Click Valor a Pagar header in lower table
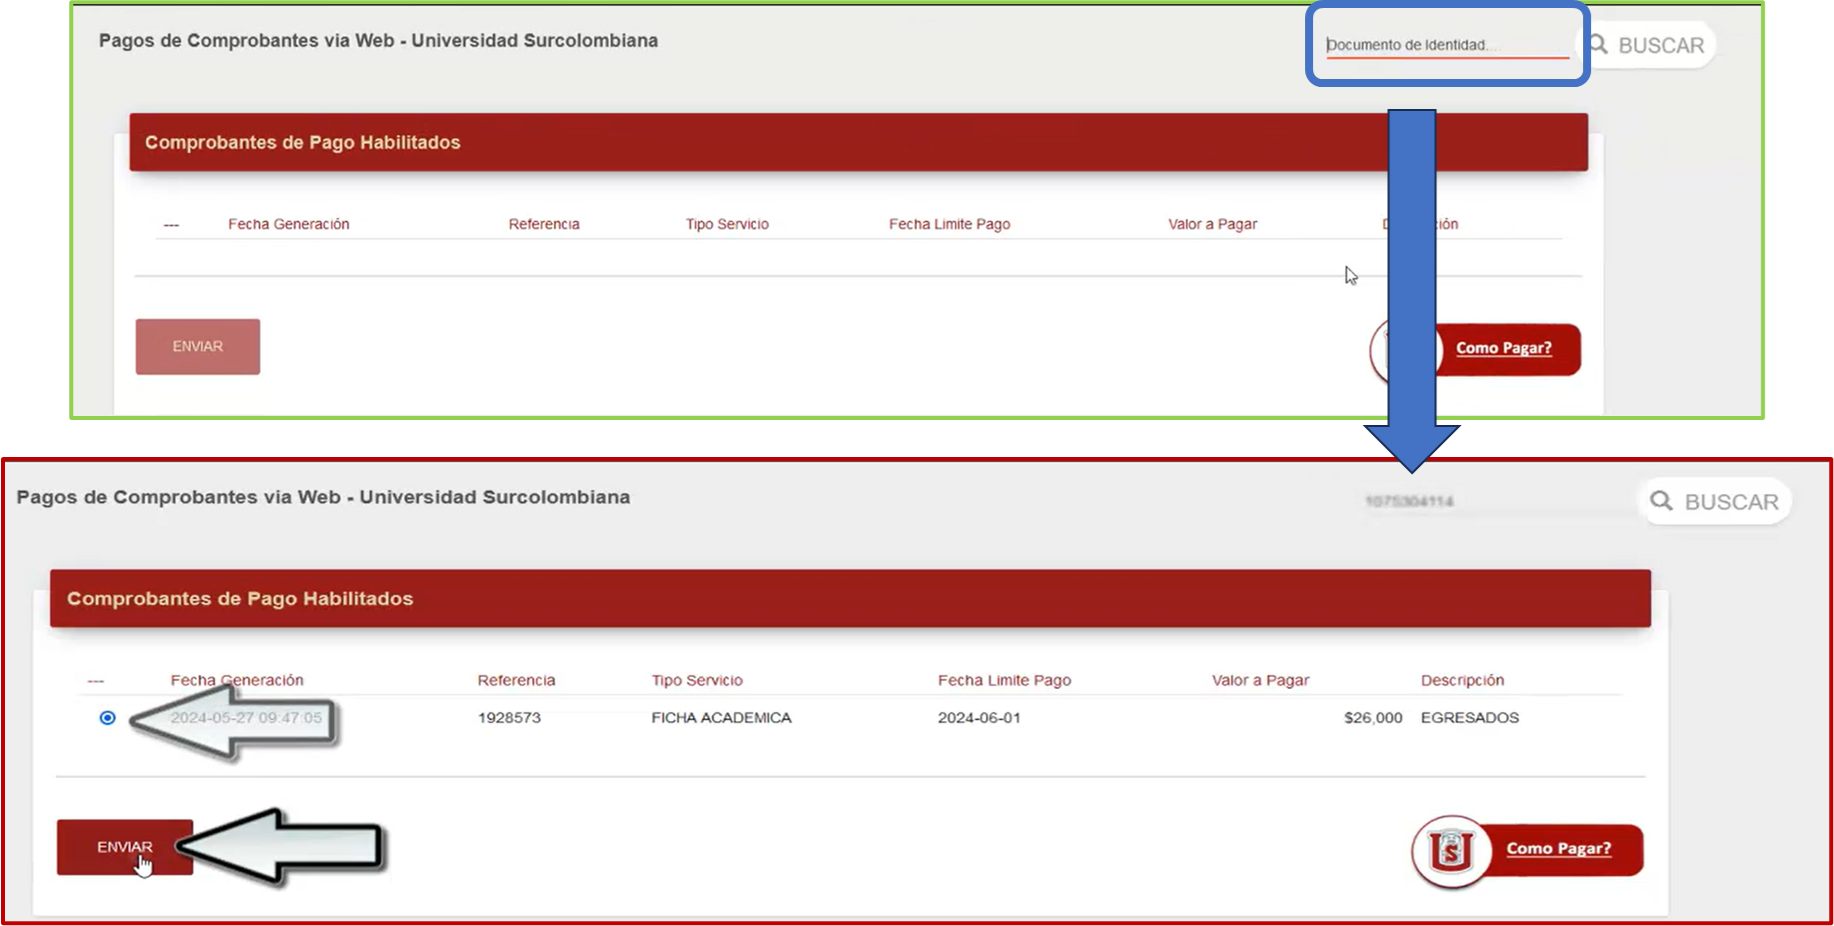The image size is (1834, 926). (1260, 680)
